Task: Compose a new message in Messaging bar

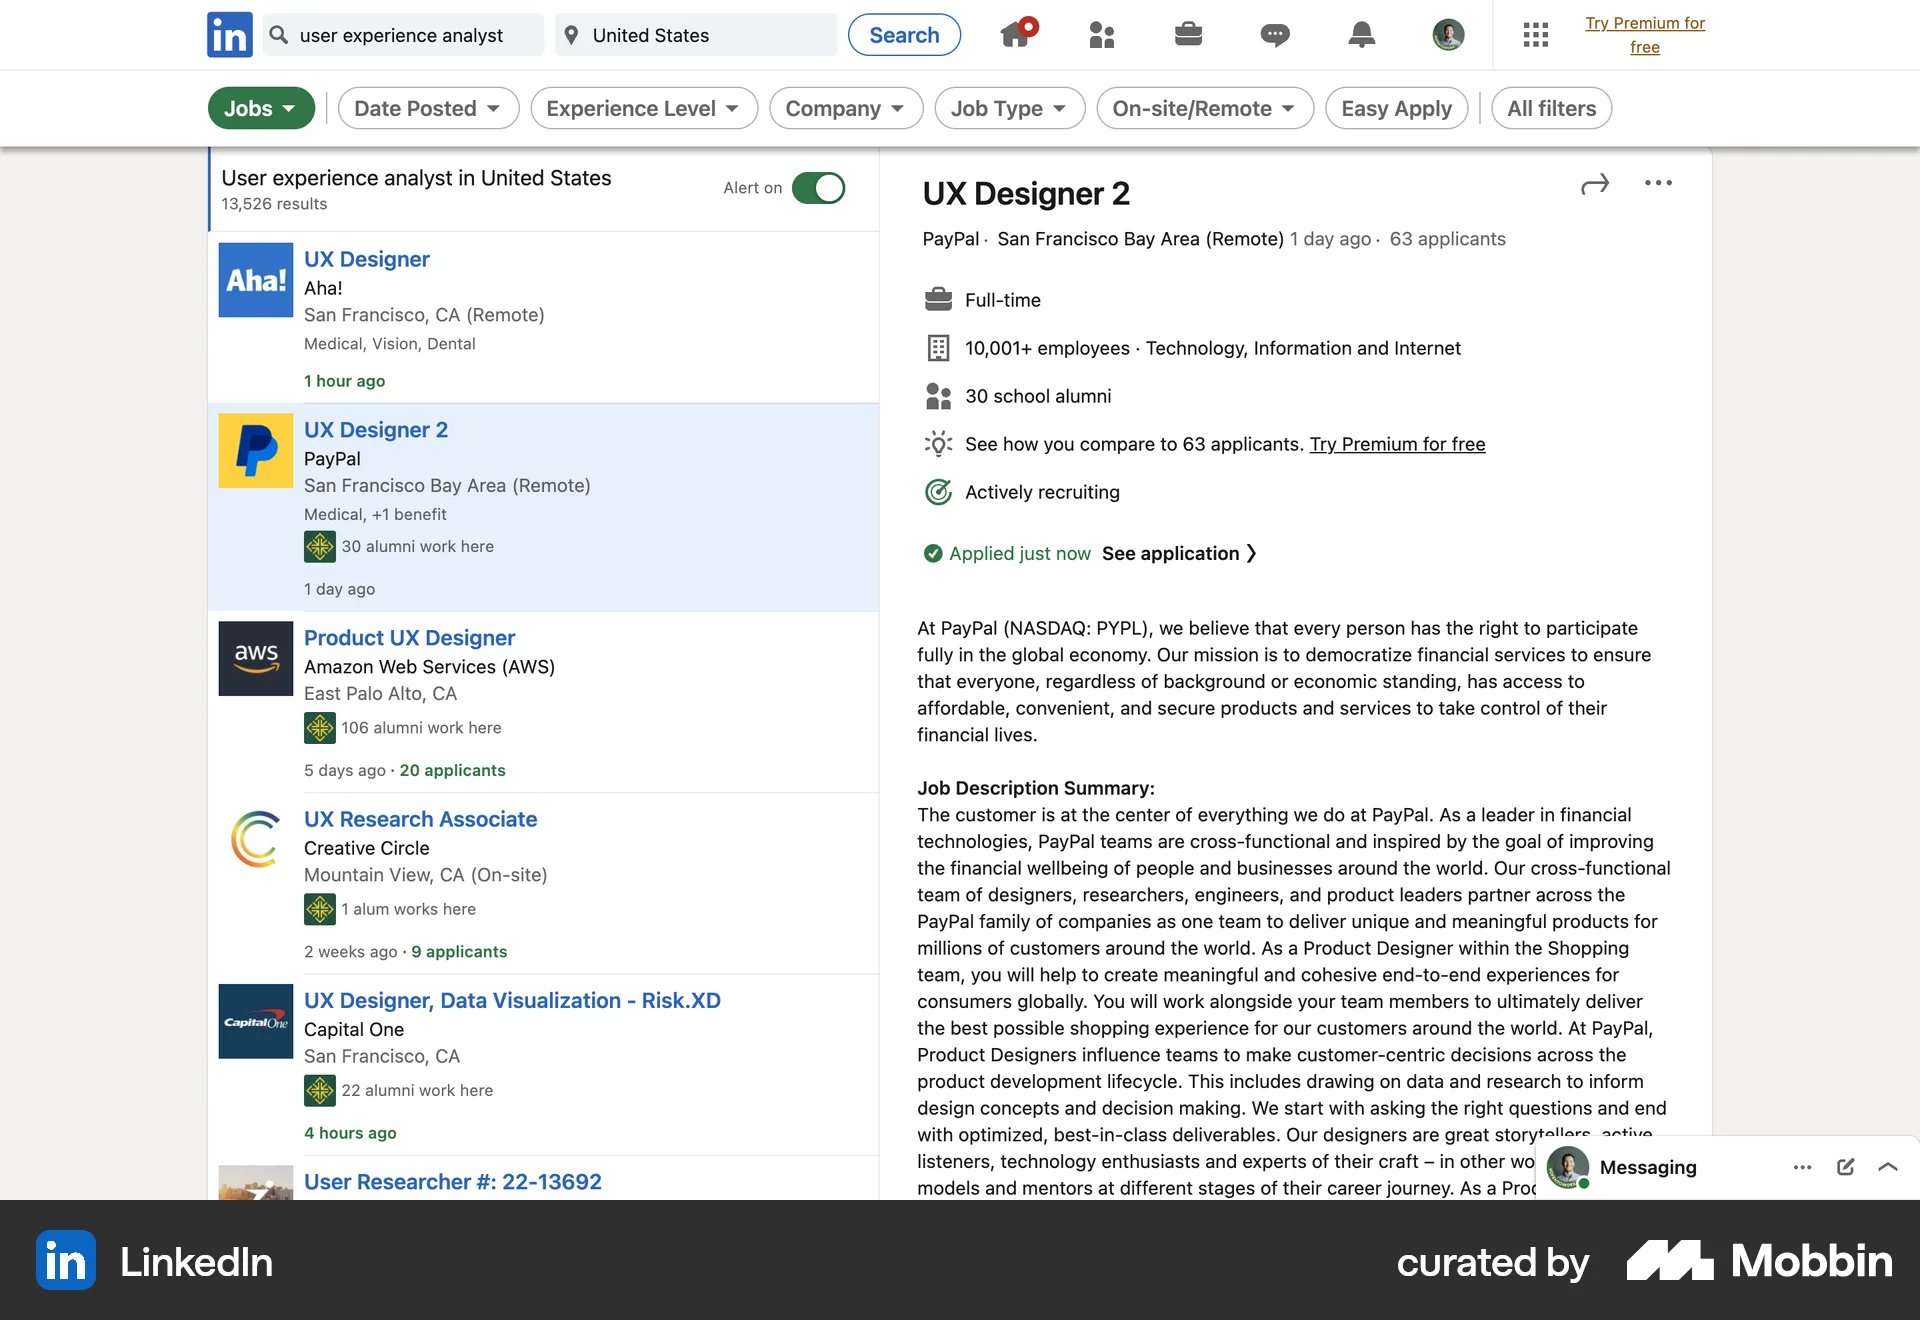Action: click(1844, 1167)
